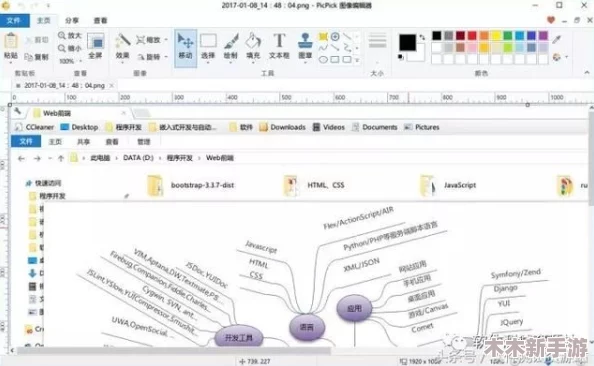Open the Paste (粘贴) dropdown arrow
594x366 pixels.
[x=11, y=62]
